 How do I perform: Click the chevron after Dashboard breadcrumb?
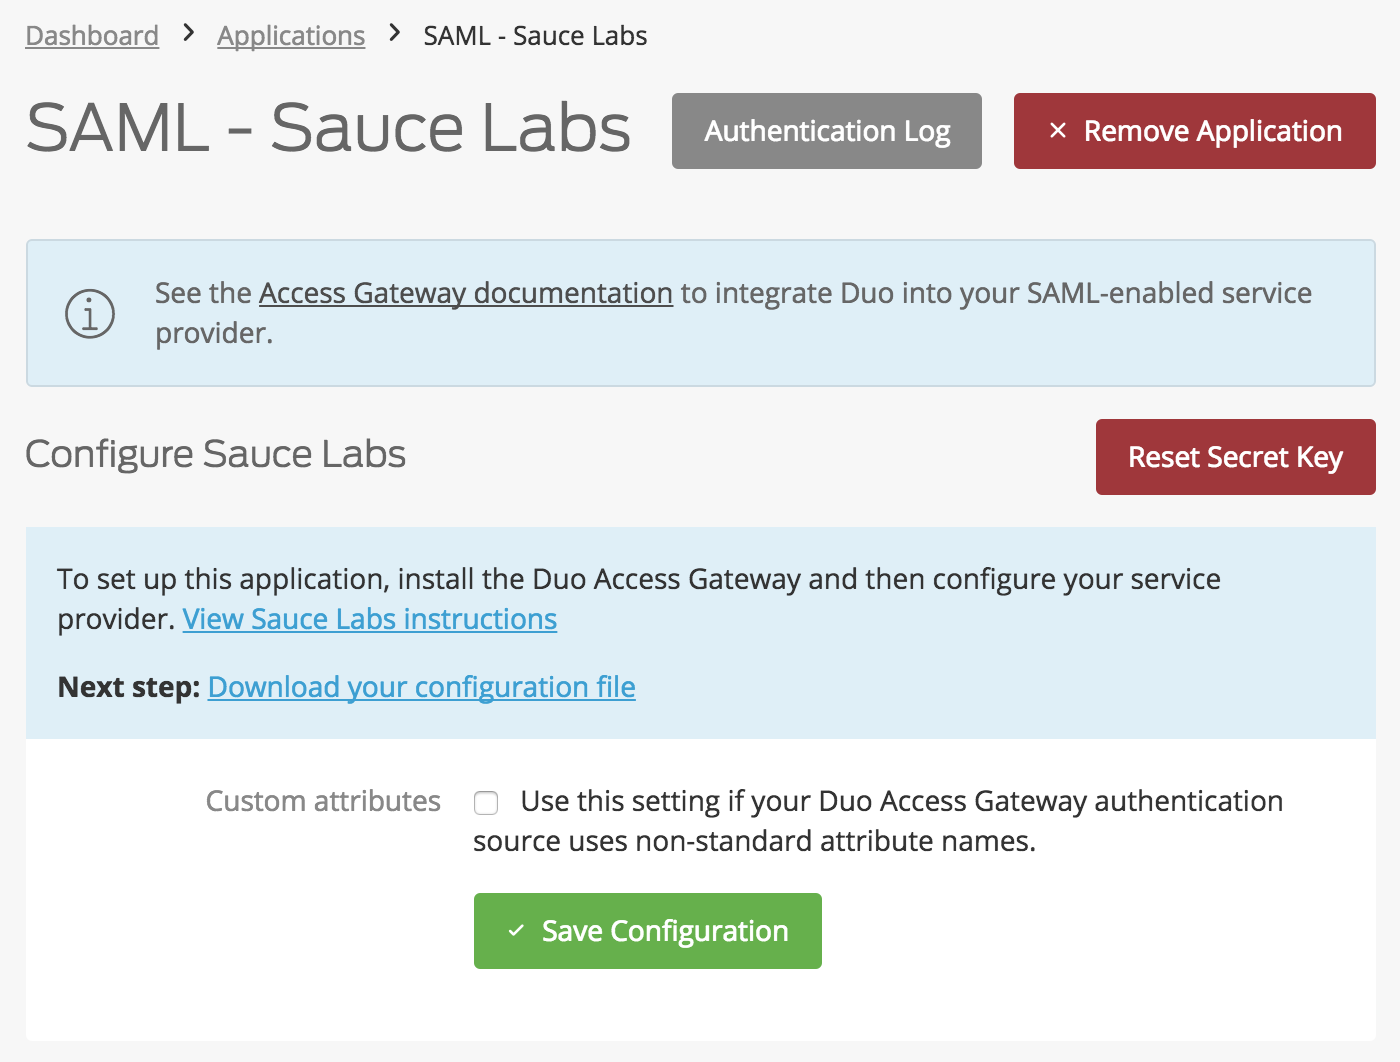point(187,33)
